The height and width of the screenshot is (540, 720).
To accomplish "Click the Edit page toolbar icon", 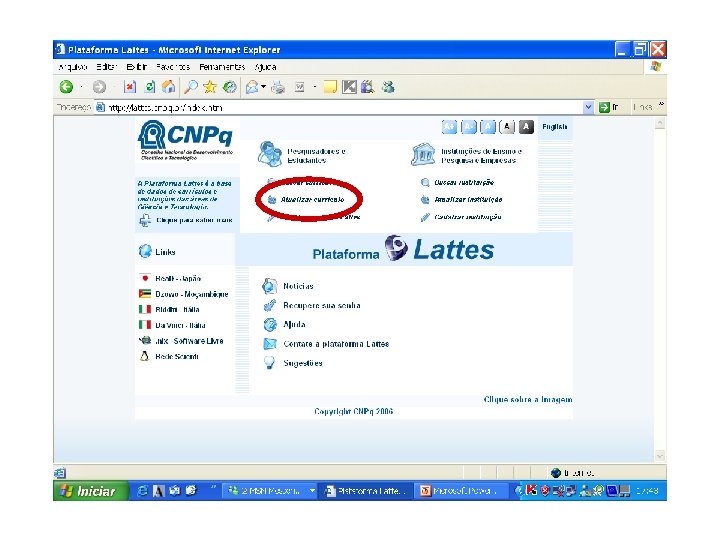I will click(x=299, y=87).
